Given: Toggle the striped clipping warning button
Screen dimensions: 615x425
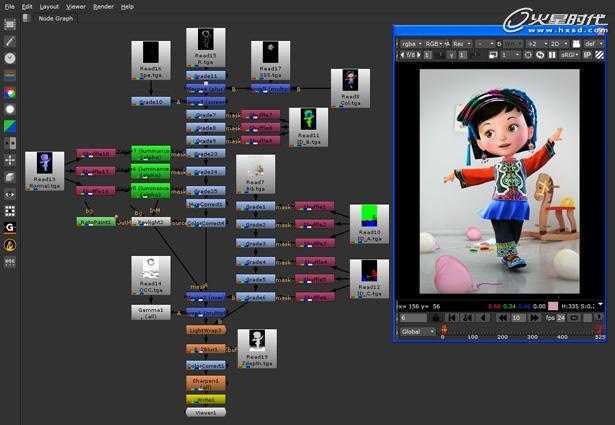Looking at the screenshot, I should click(x=600, y=55).
